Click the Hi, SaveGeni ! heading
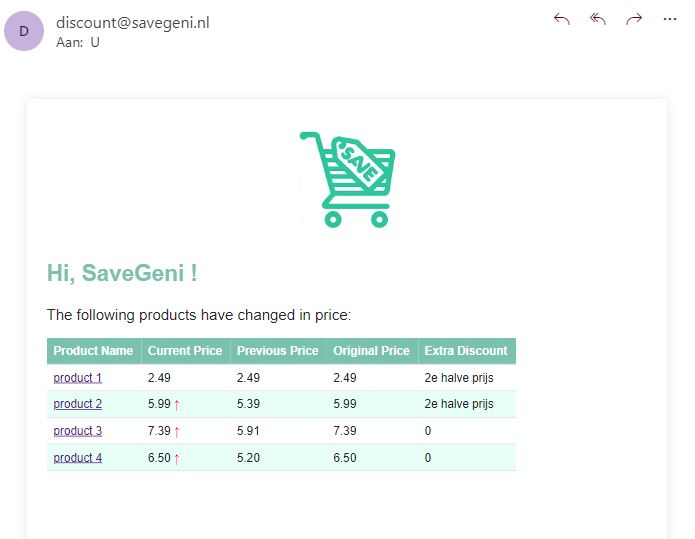 122,273
